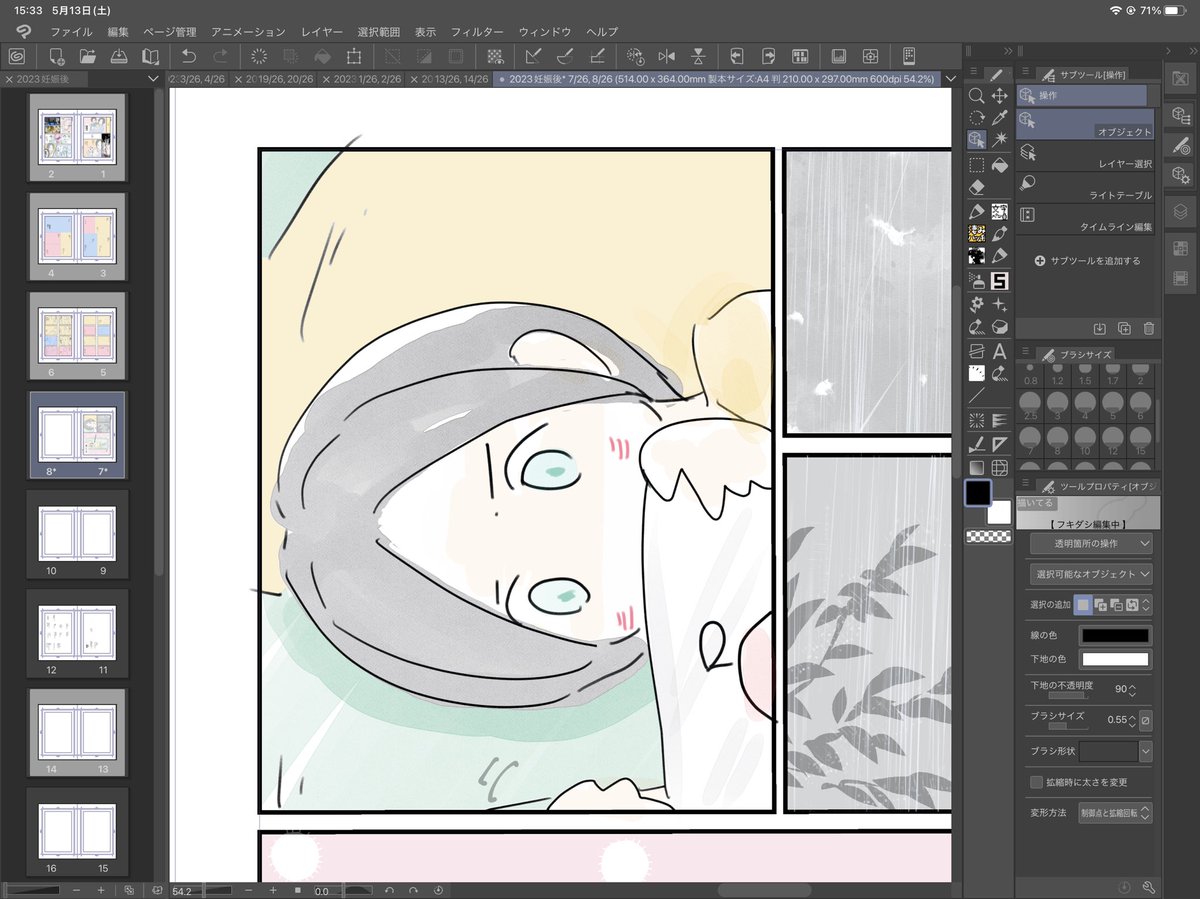Choose toggle-selection mode in 選択の追加
The width and height of the screenshot is (1200, 899).
click(x=1132, y=604)
